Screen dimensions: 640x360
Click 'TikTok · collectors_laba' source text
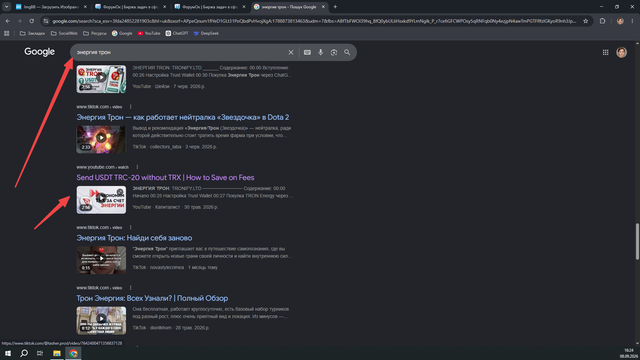coord(157,147)
